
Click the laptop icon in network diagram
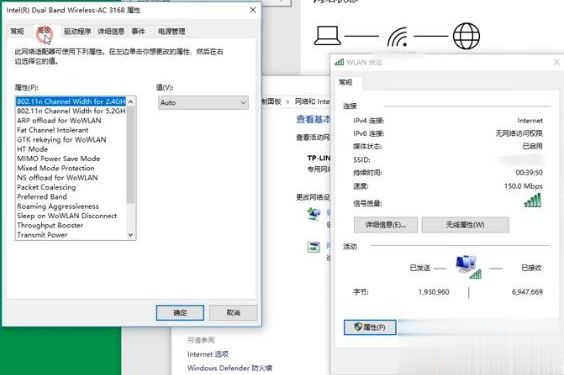pos(327,35)
